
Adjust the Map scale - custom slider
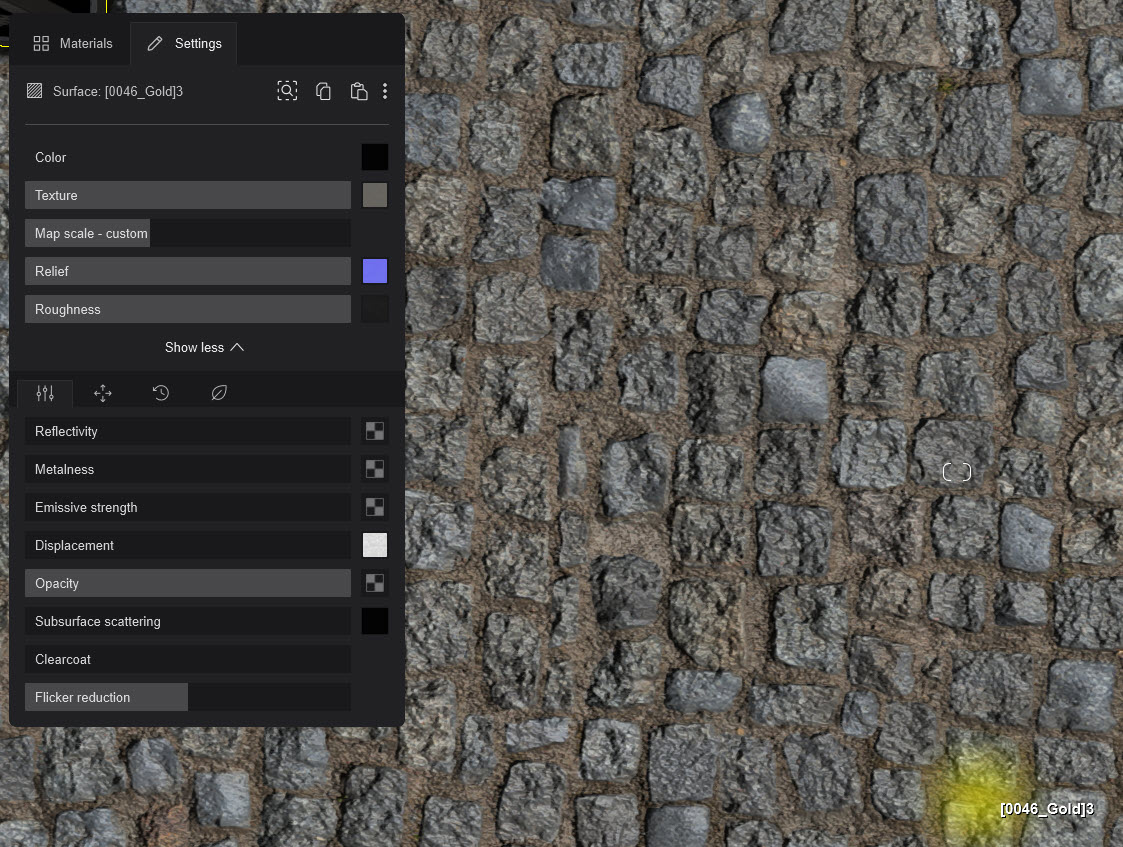click(188, 233)
